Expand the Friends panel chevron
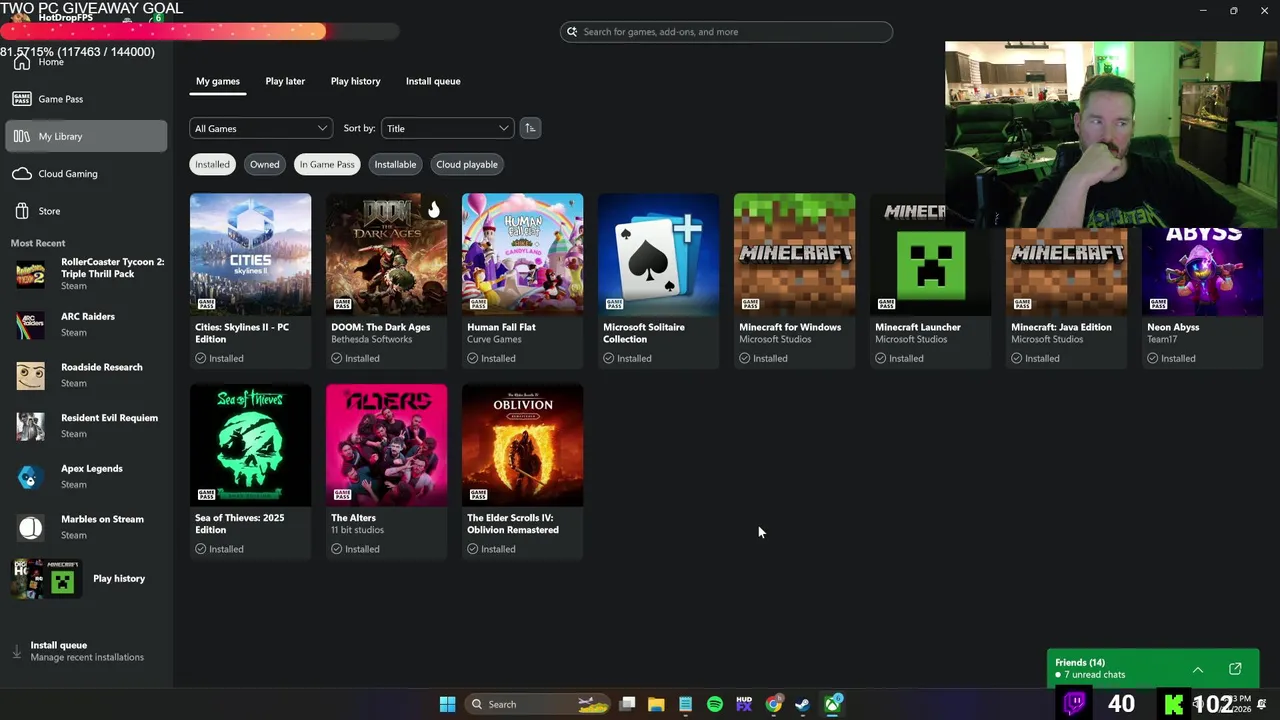1280x720 pixels. (1198, 669)
